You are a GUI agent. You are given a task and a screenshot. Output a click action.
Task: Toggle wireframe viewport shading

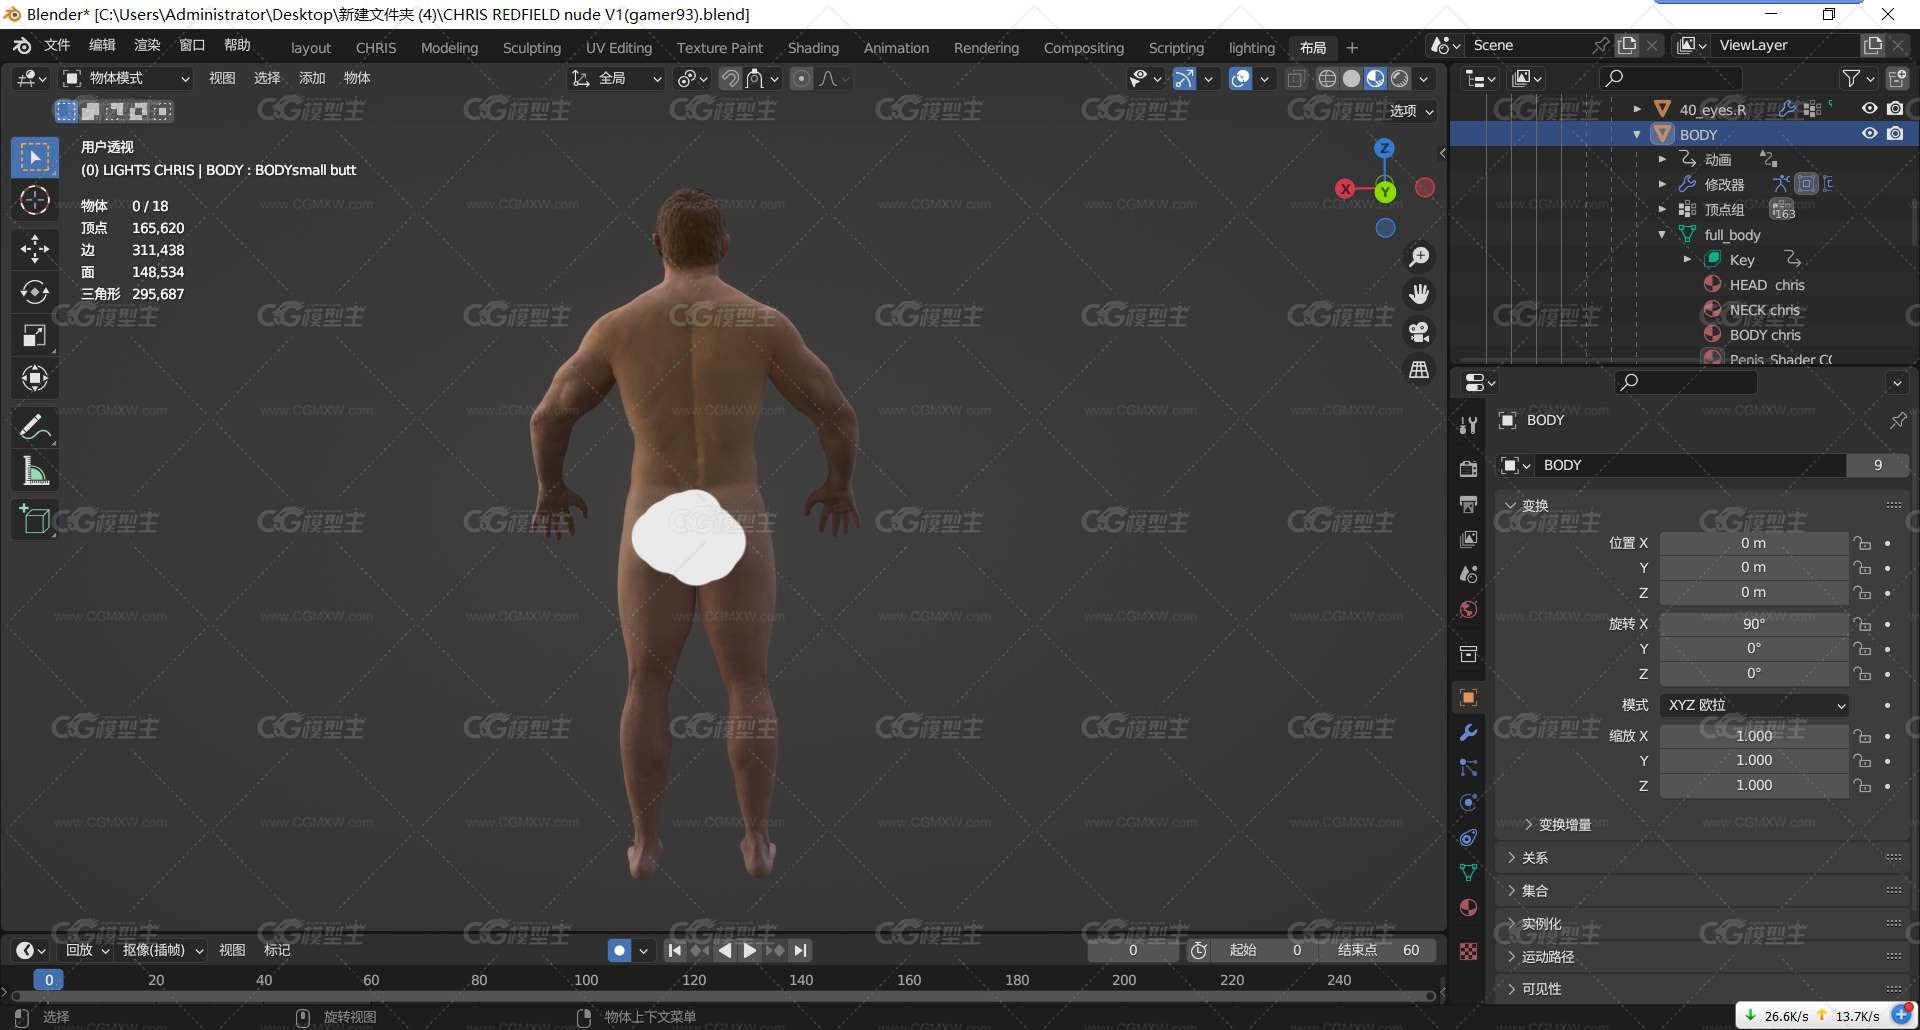1327,78
